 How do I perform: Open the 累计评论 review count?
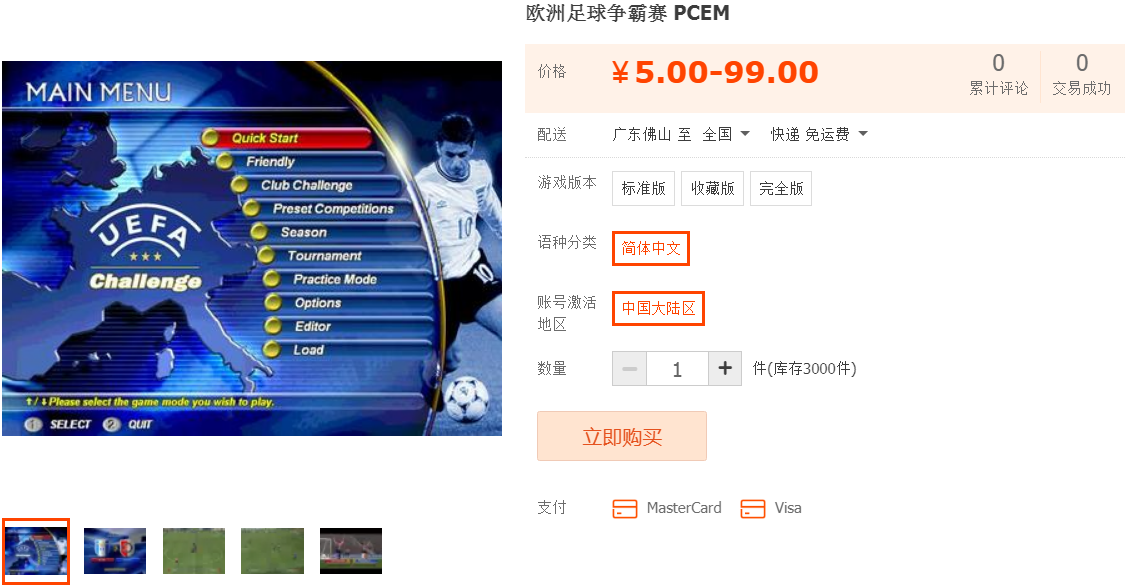point(999,74)
